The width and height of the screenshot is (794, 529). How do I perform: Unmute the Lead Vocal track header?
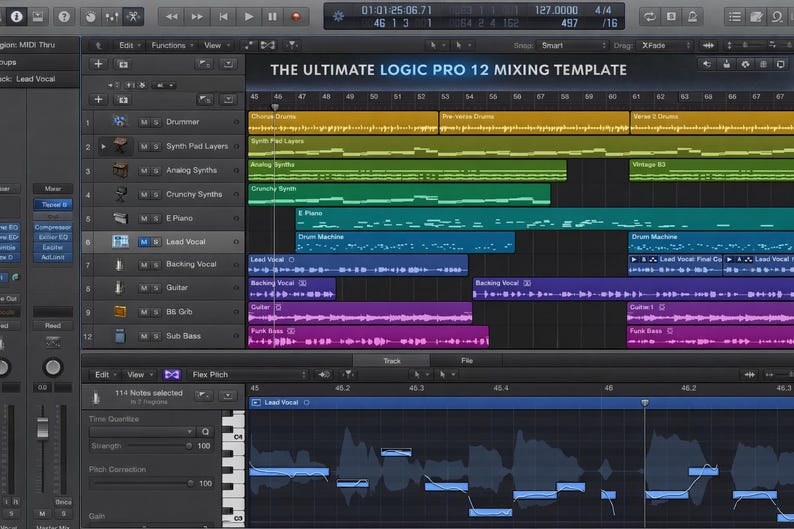coord(144,242)
